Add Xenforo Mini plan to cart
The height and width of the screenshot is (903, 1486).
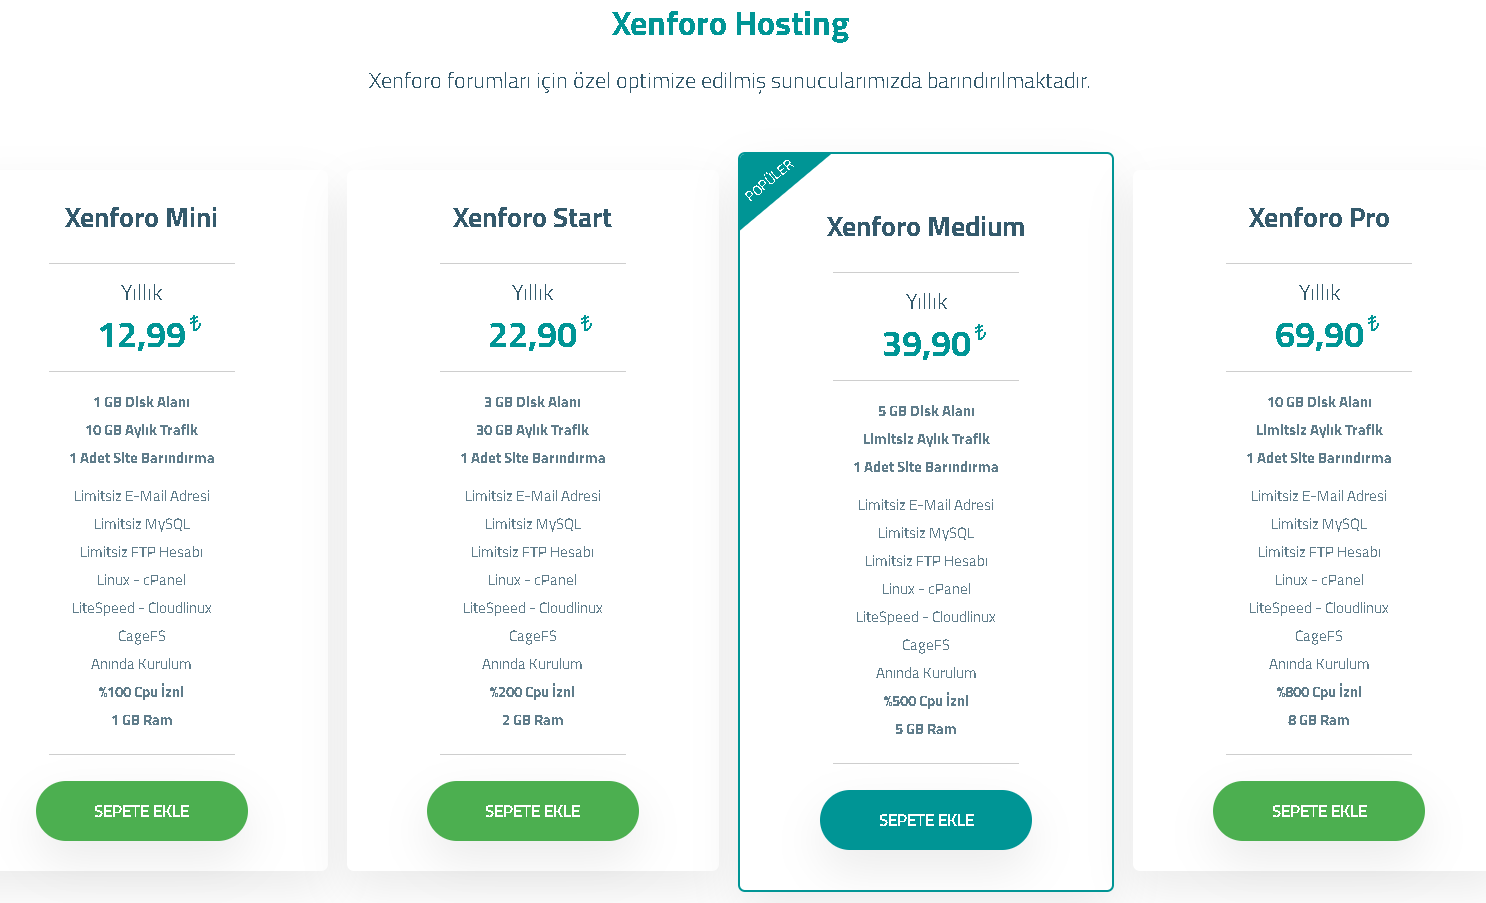142,811
